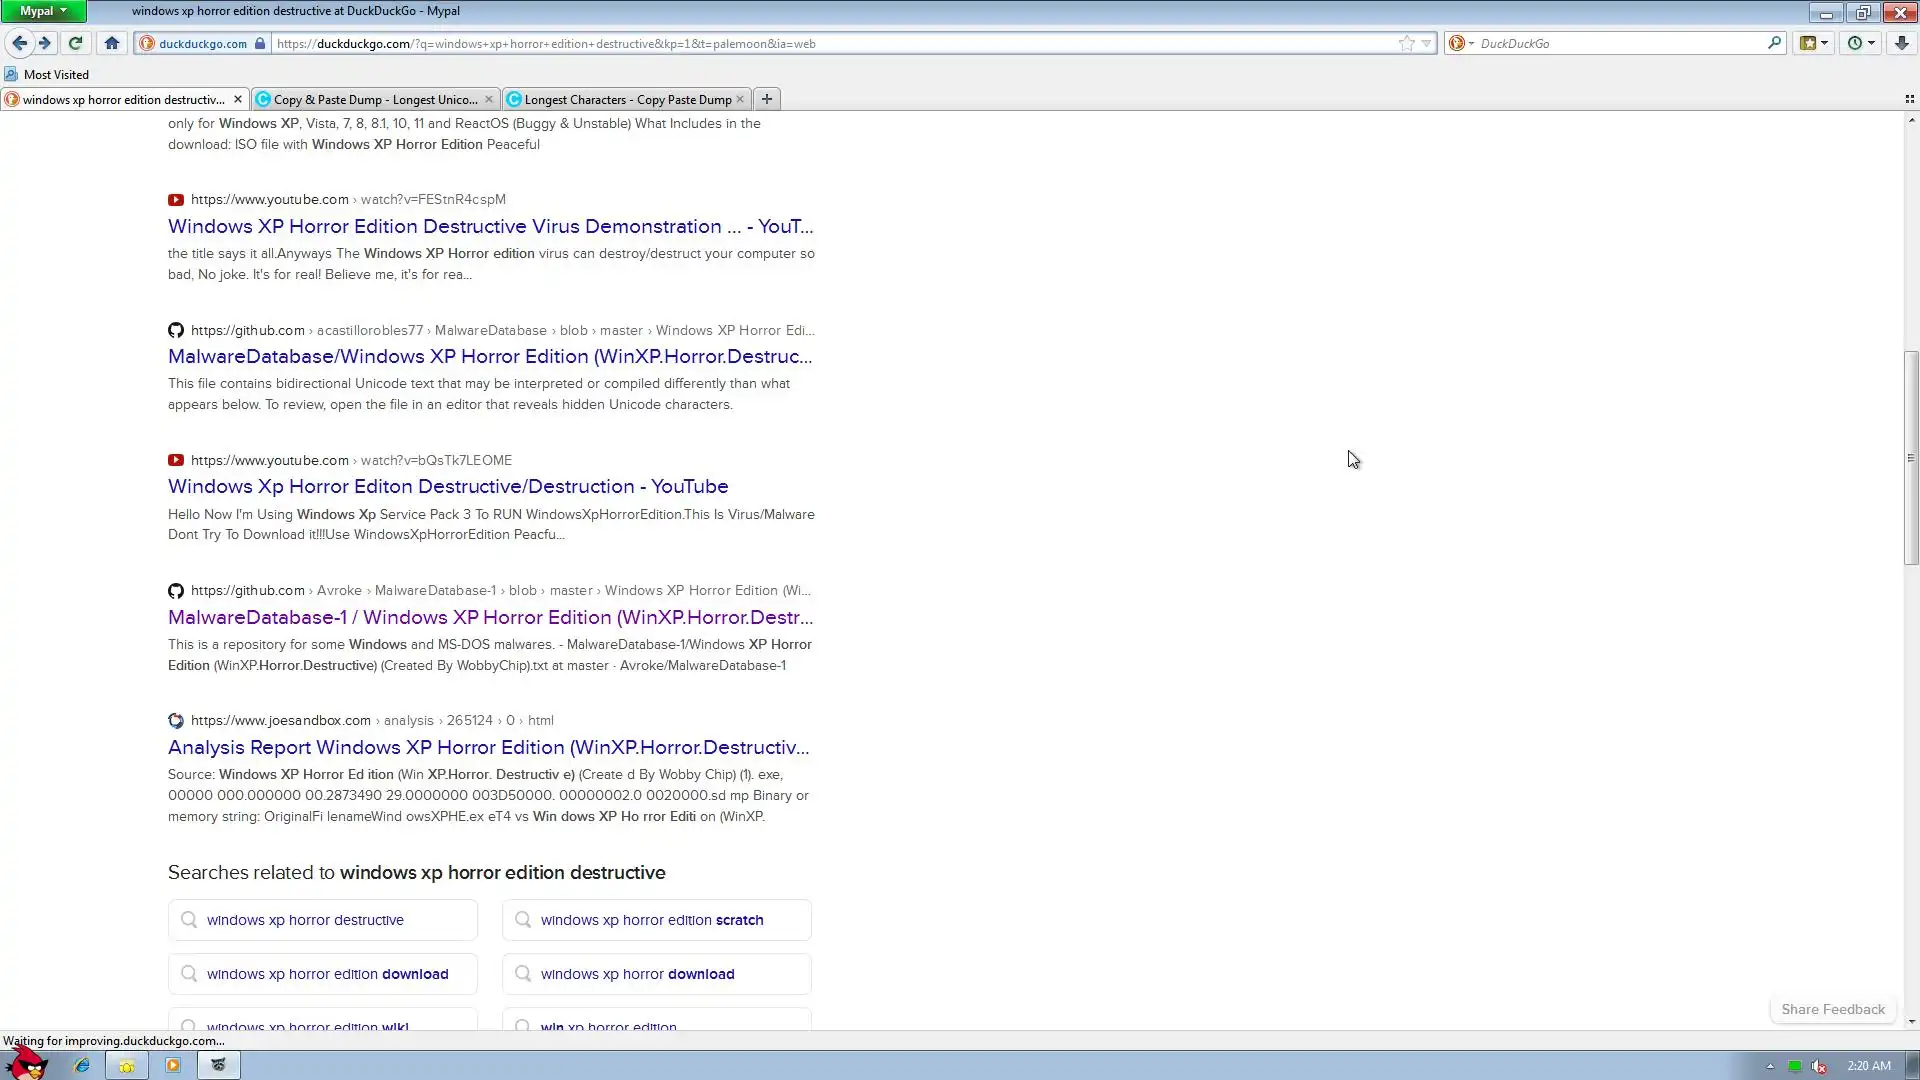Open URL history dropdown arrow
The image size is (1920, 1080).
point(1427,43)
